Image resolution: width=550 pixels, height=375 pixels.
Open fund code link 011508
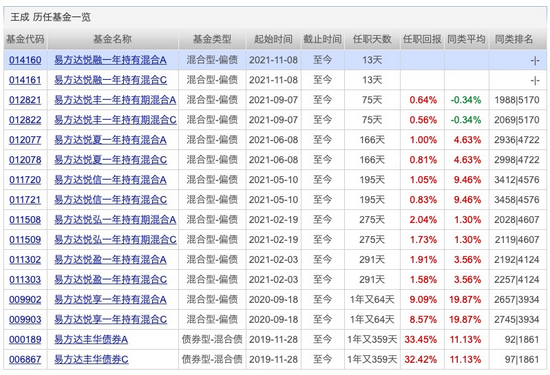pos(25,220)
